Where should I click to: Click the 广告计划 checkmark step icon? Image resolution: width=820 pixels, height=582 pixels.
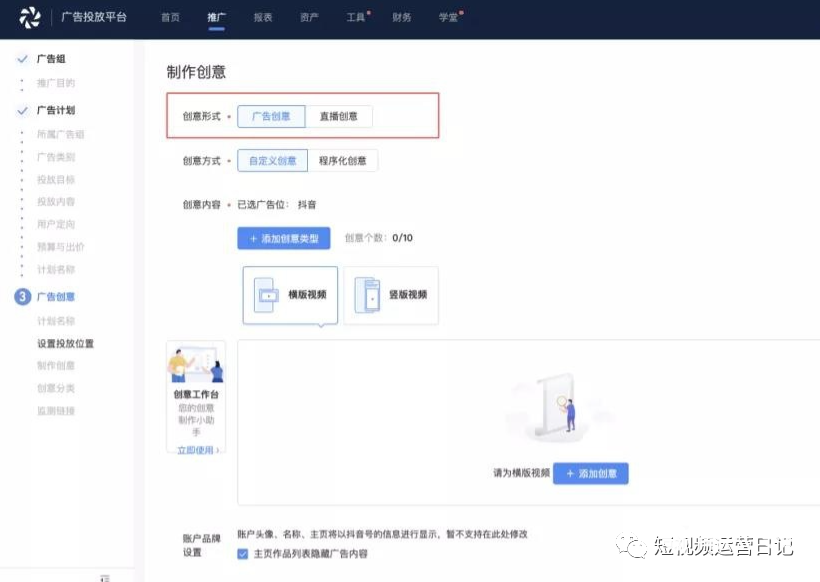click(22, 111)
